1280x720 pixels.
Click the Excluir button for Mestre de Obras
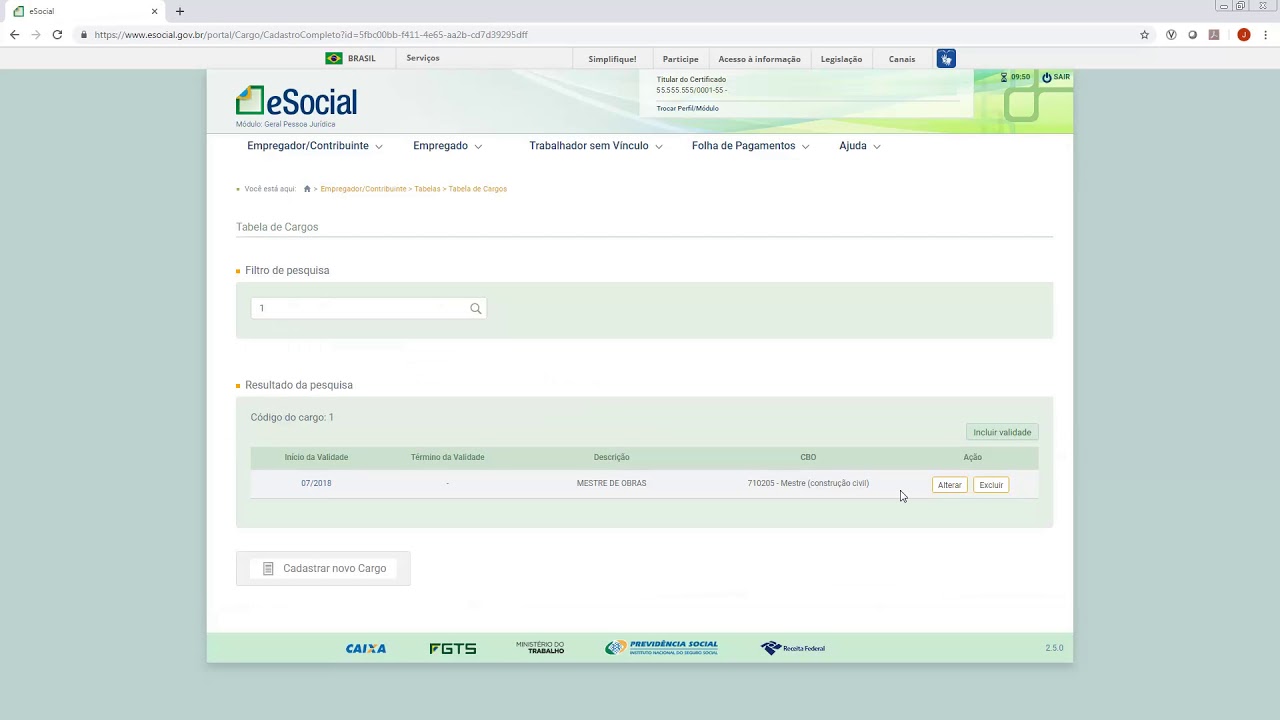tap(991, 485)
